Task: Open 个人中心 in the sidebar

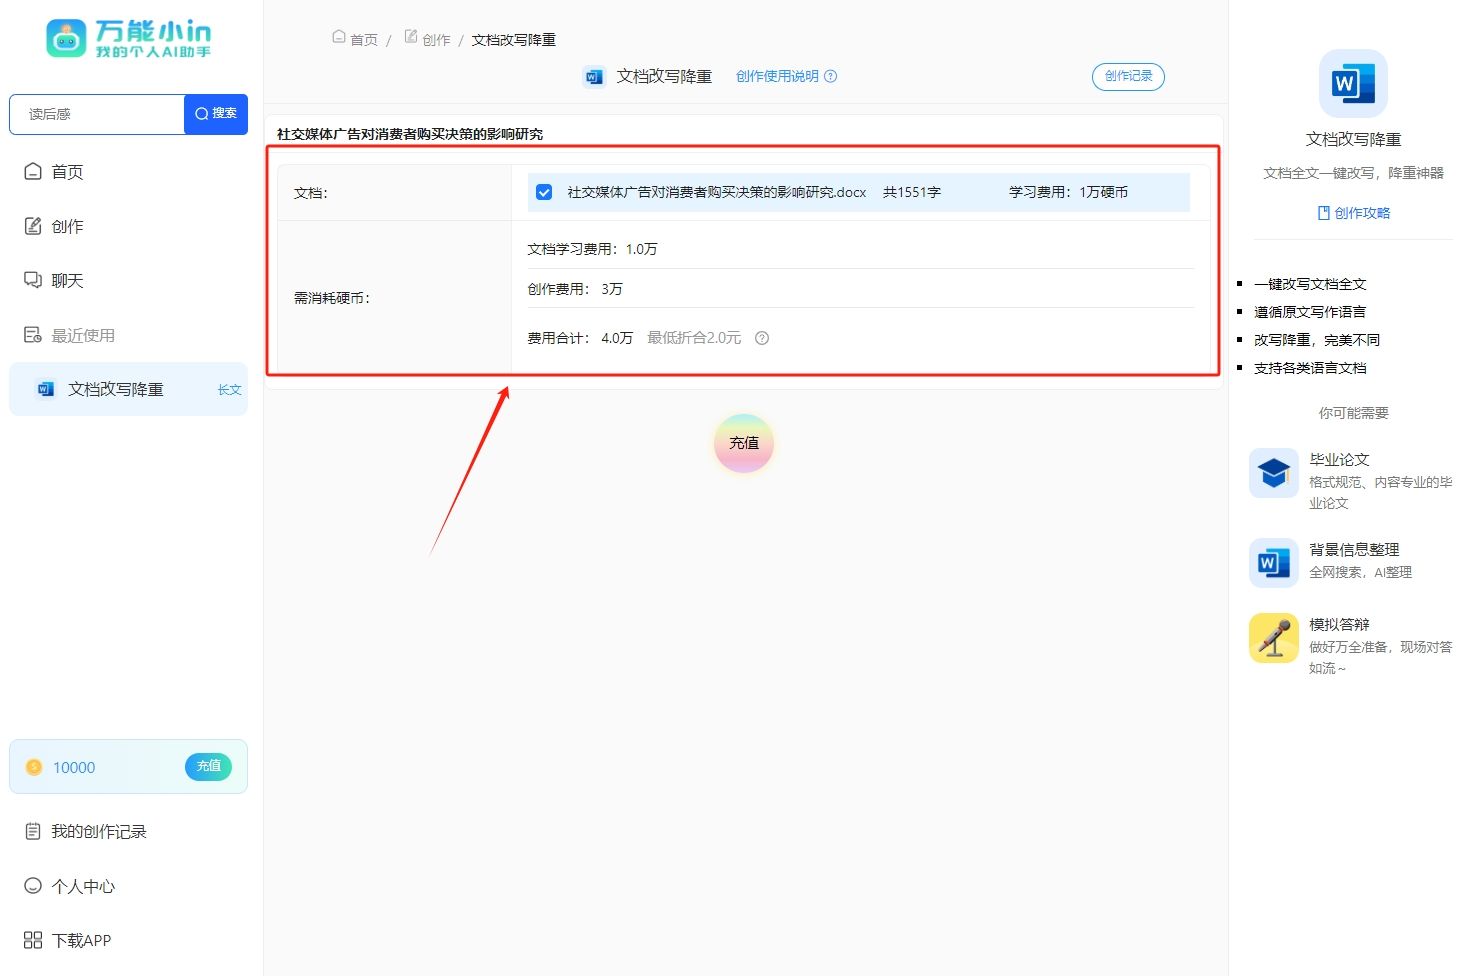Action: click(x=83, y=886)
